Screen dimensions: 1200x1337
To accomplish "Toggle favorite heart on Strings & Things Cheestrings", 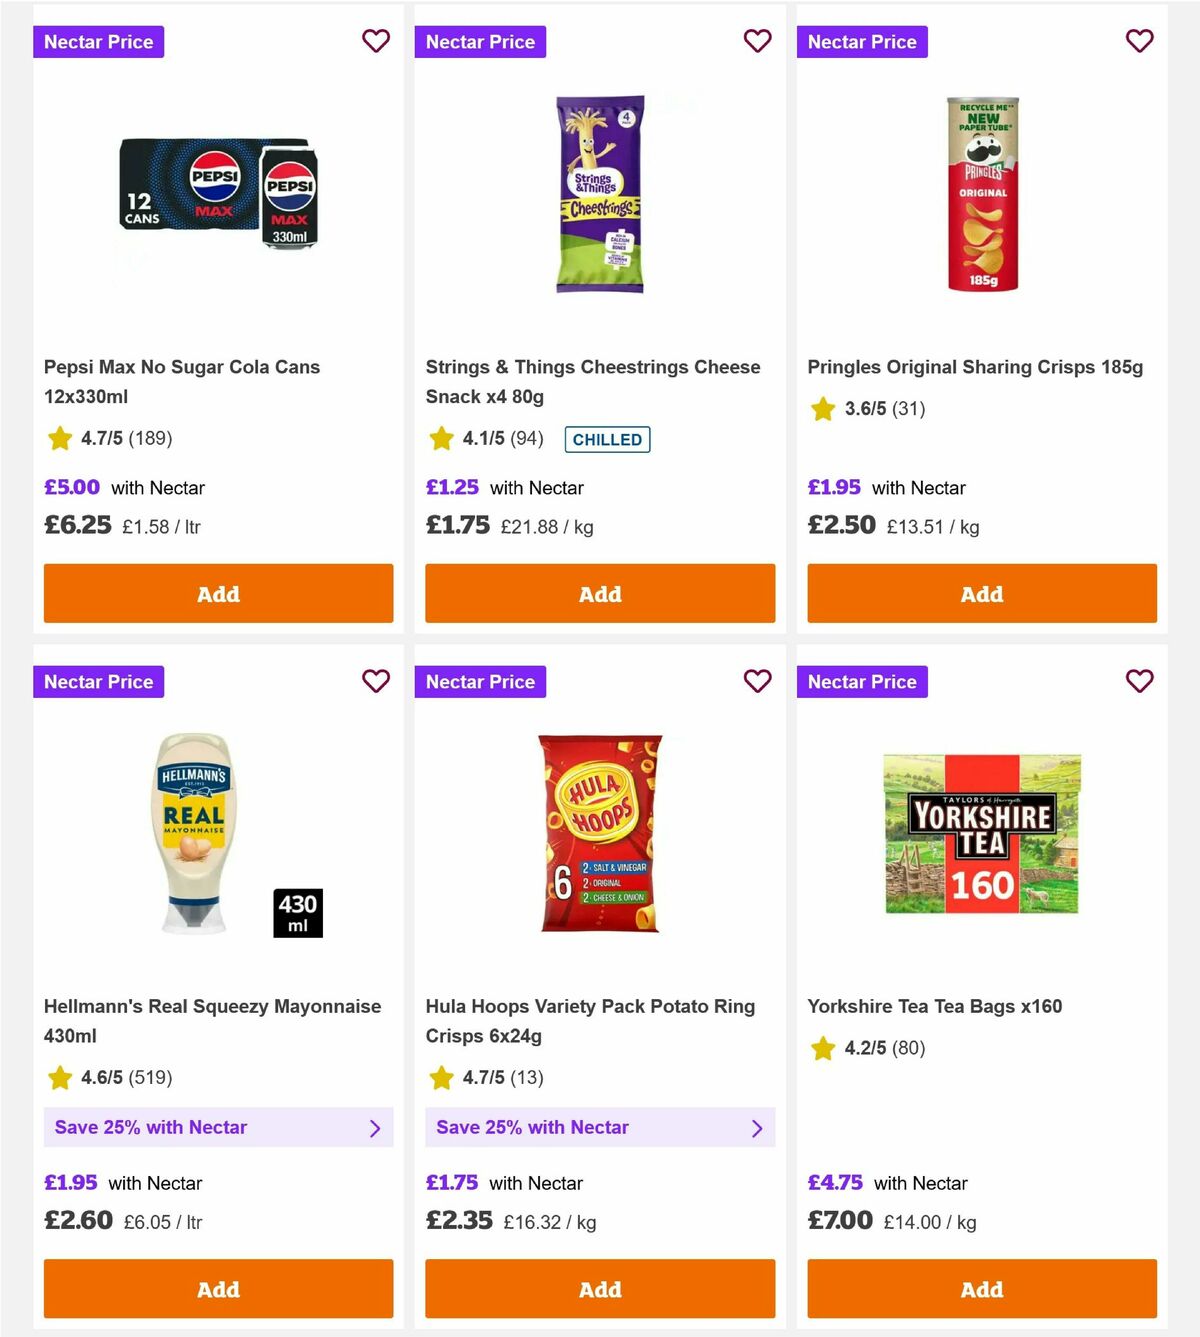I will coord(757,41).
